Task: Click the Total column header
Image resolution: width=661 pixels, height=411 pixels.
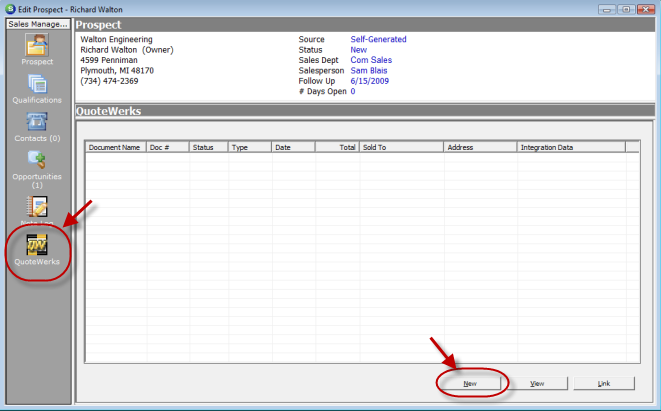Action: coord(337,147)
